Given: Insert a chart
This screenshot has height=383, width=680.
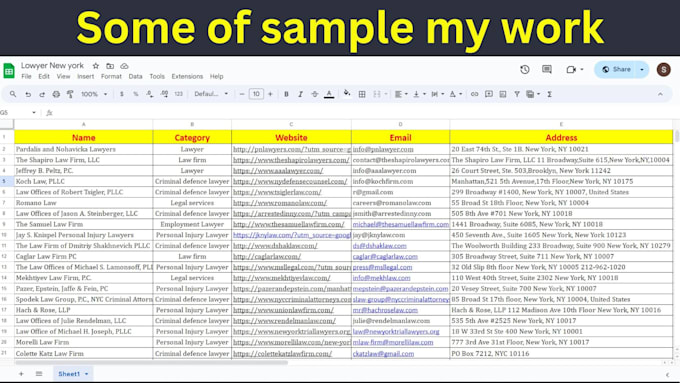Looking at the screenshot, I should pos(503,94).
